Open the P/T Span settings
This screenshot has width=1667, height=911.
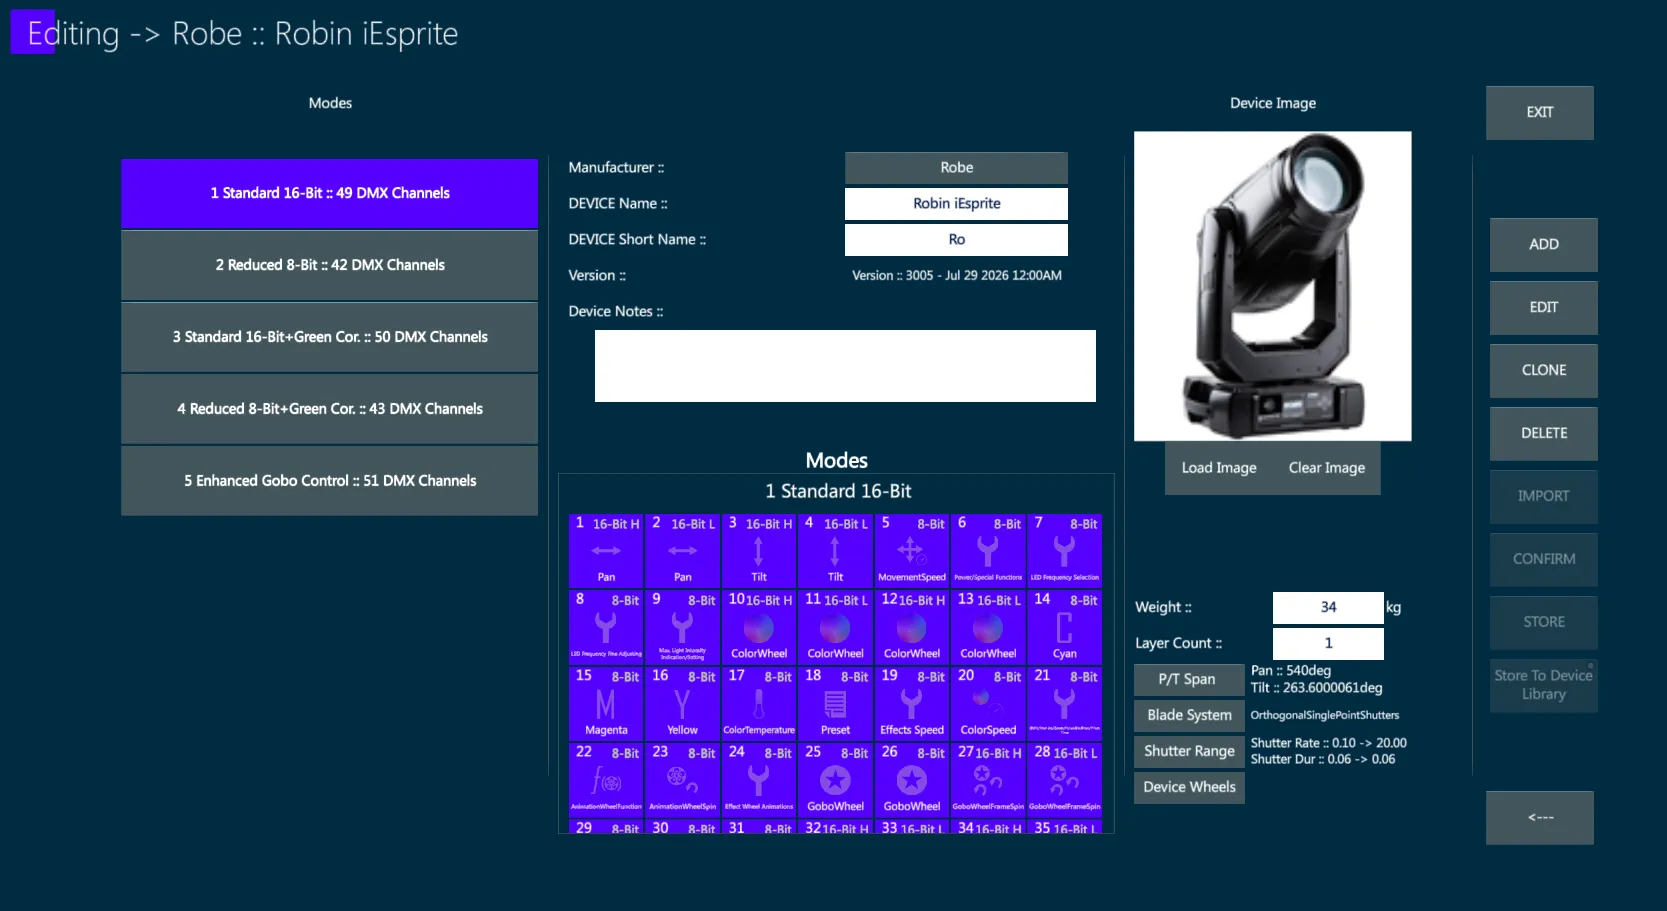pos(1188,680)
